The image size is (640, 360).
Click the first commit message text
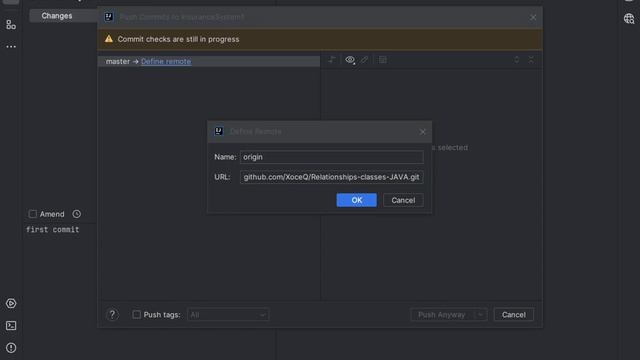[x=53, y=229]
